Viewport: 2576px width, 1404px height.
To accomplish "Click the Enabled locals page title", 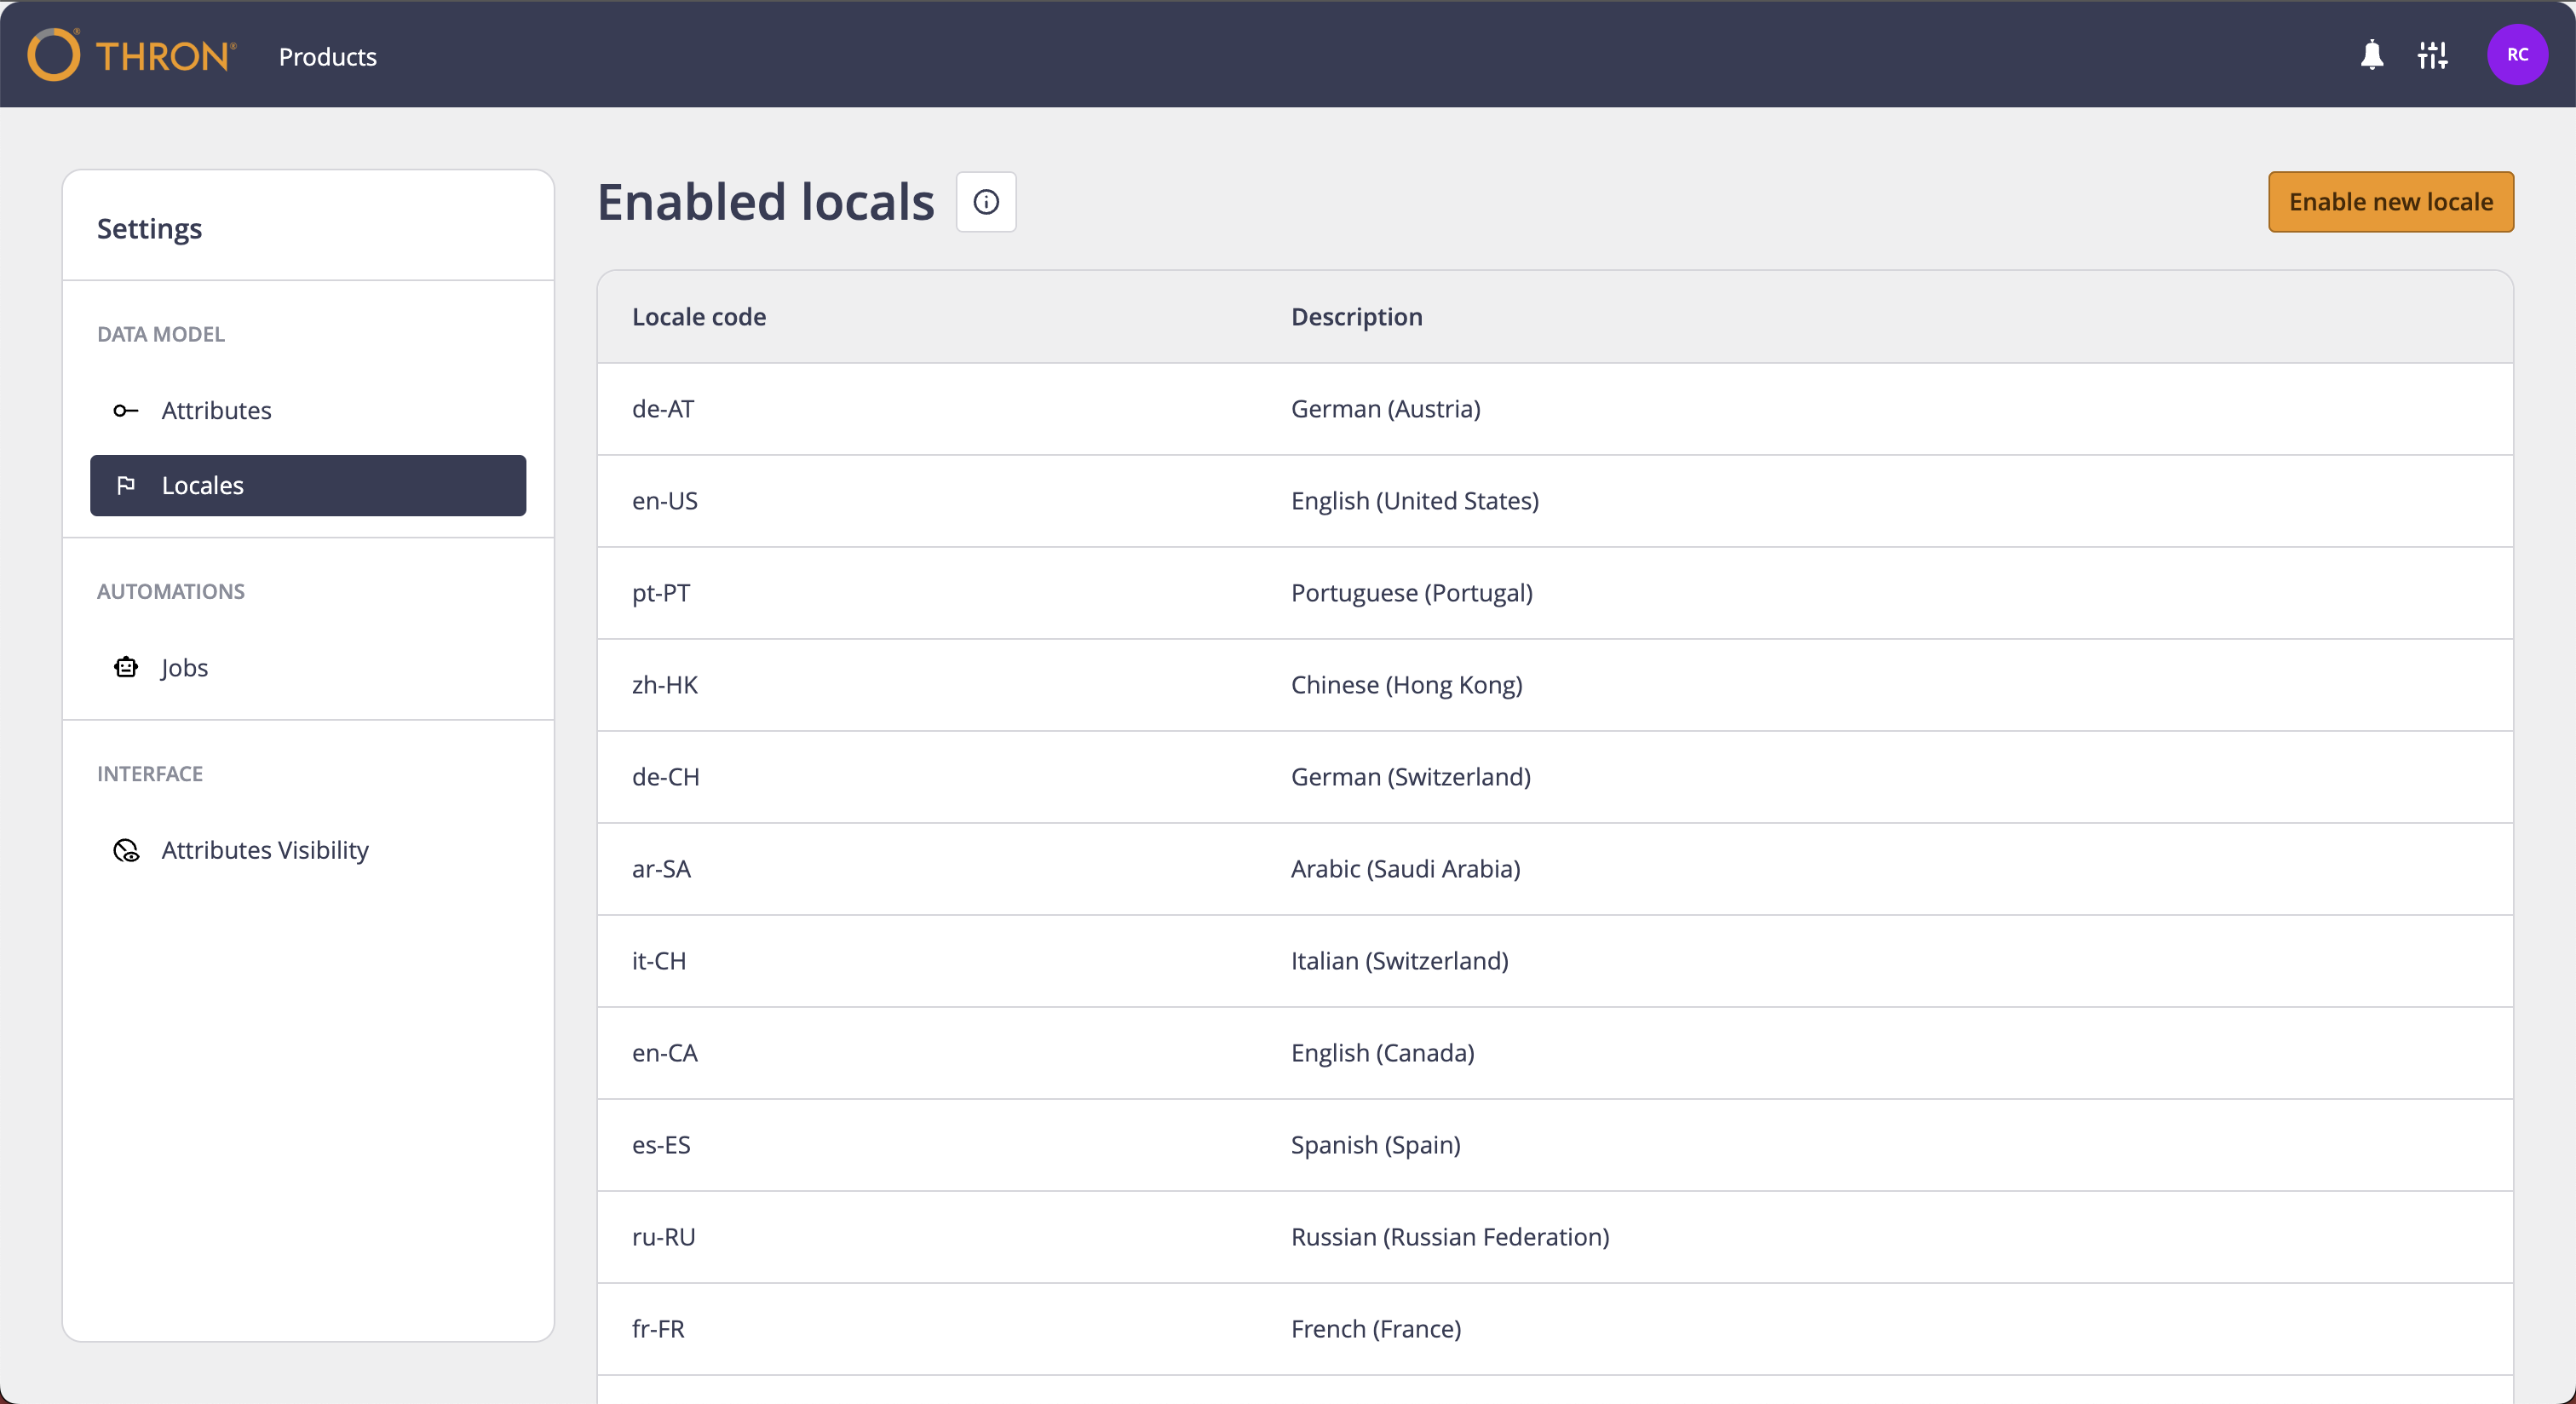I will coord(766,202).
